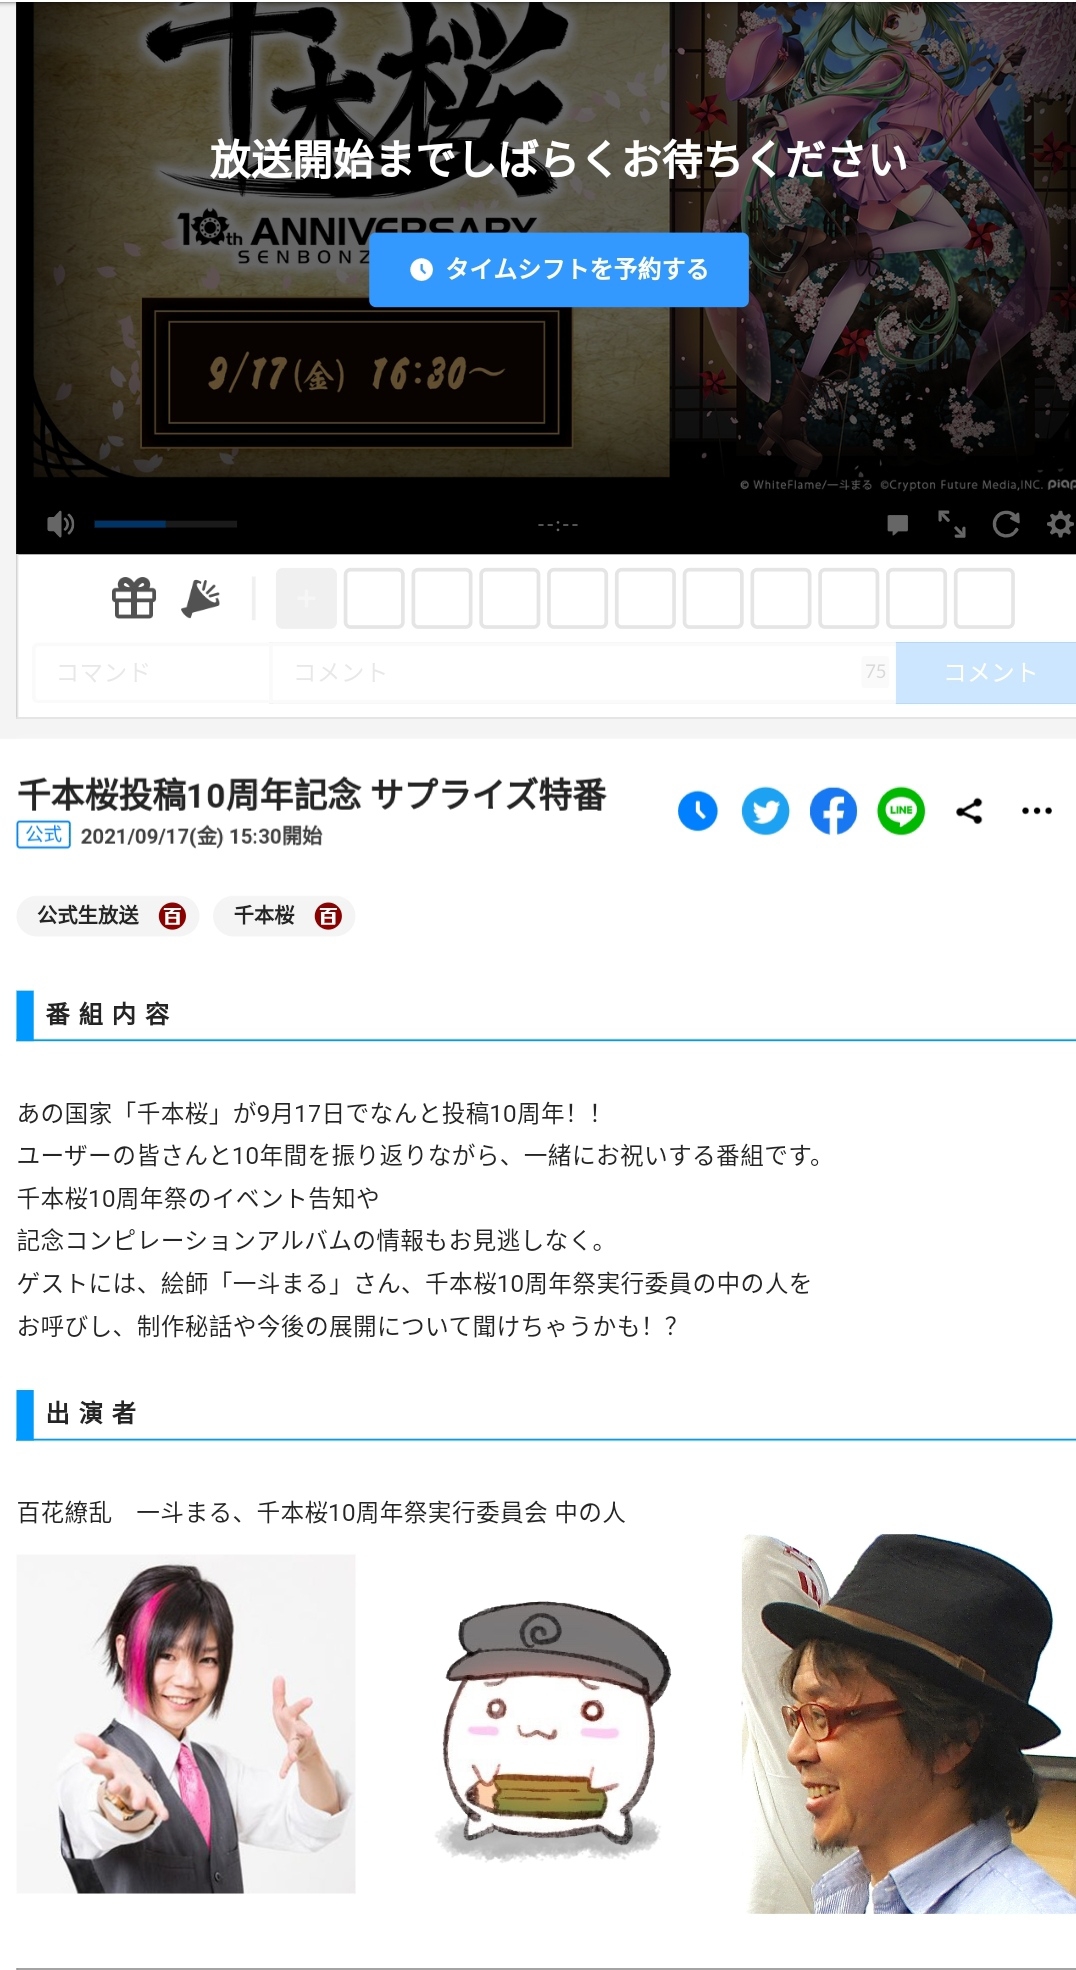Image resolution: width=1076 pixels, height=1970 pixels.
Task: Enter fullscreen with the expand arrows icon
Action: coord(951,524)
